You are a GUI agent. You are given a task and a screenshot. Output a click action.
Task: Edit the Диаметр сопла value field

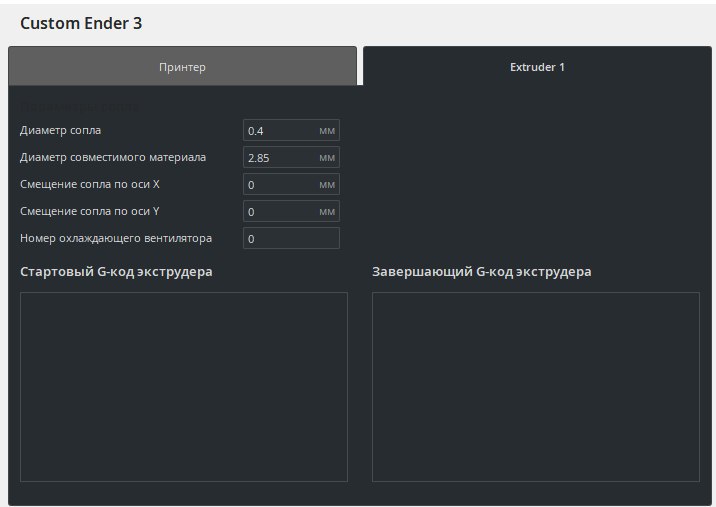(291, 131)
